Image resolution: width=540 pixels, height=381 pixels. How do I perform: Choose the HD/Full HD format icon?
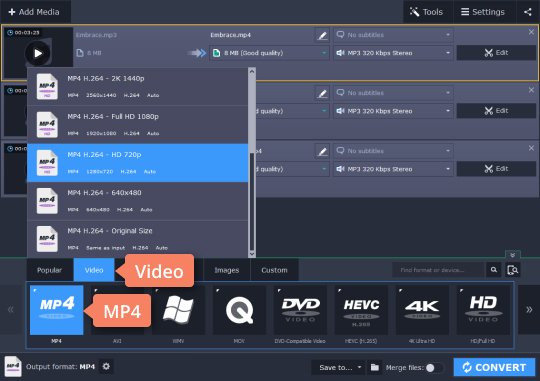pos(483,310)
